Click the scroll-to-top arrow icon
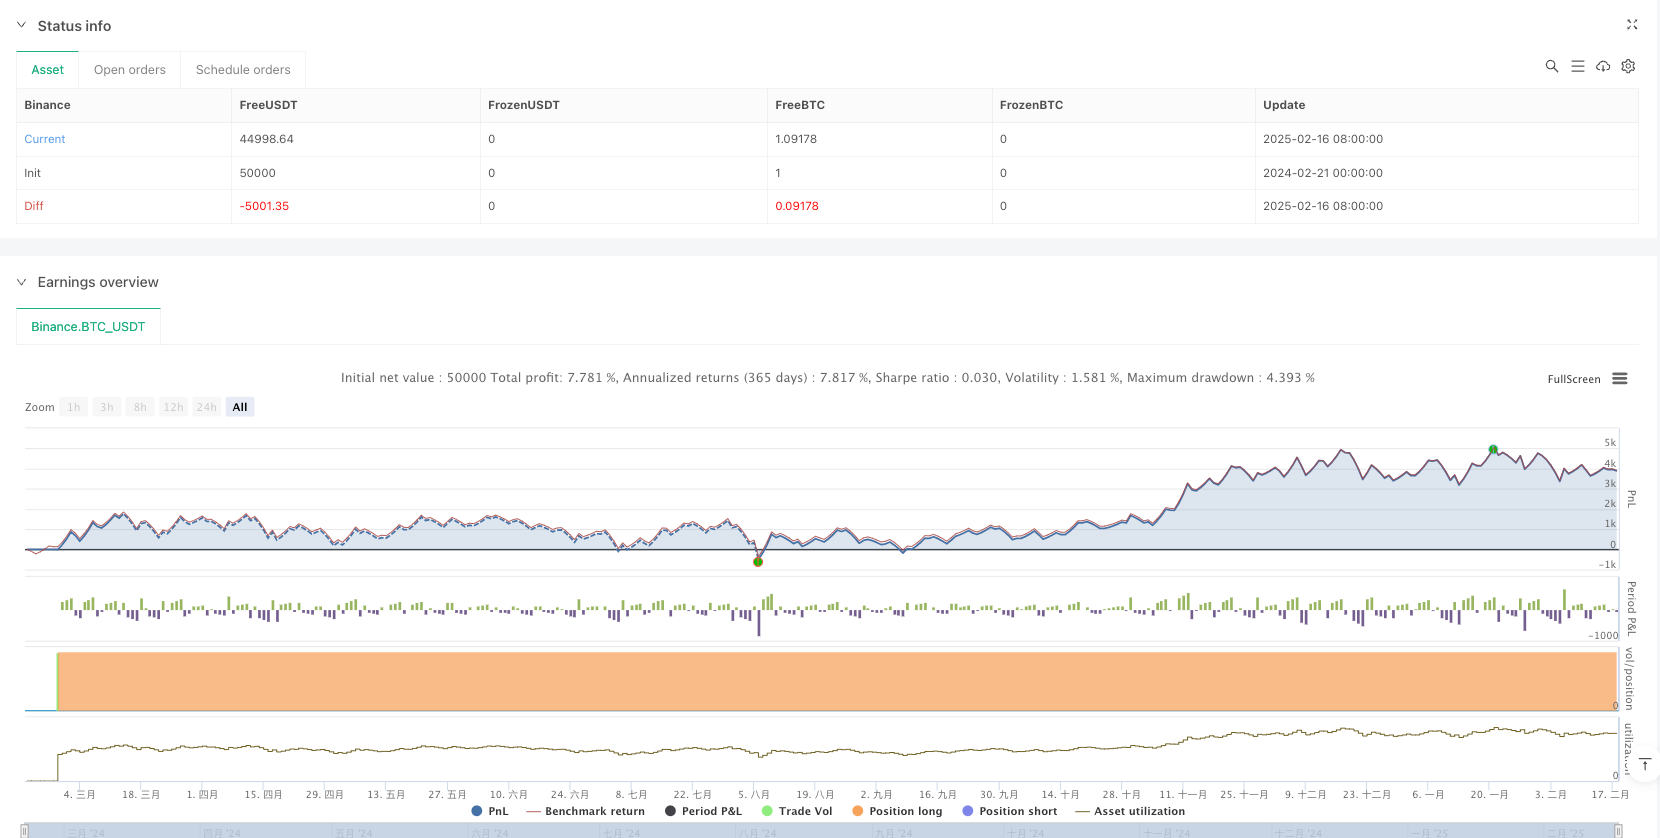The width and height of the screenshot is (1660, 838). click(x=1644, y=764)
